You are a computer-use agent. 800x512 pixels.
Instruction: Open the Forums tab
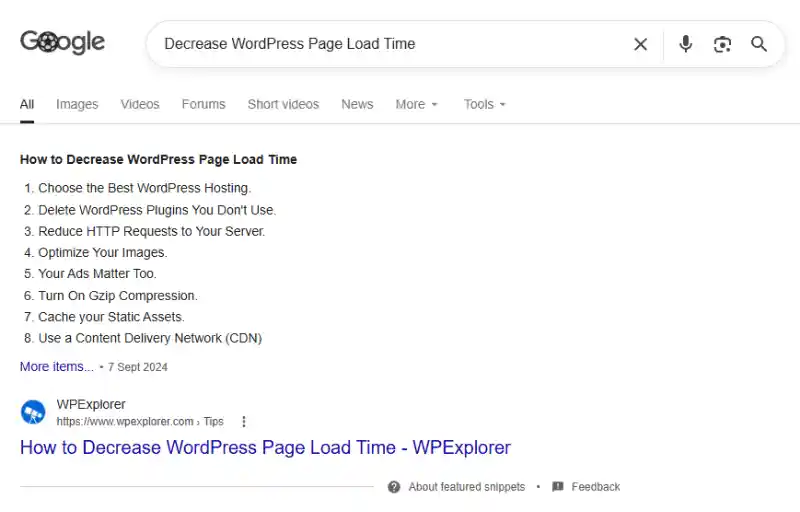204,105
